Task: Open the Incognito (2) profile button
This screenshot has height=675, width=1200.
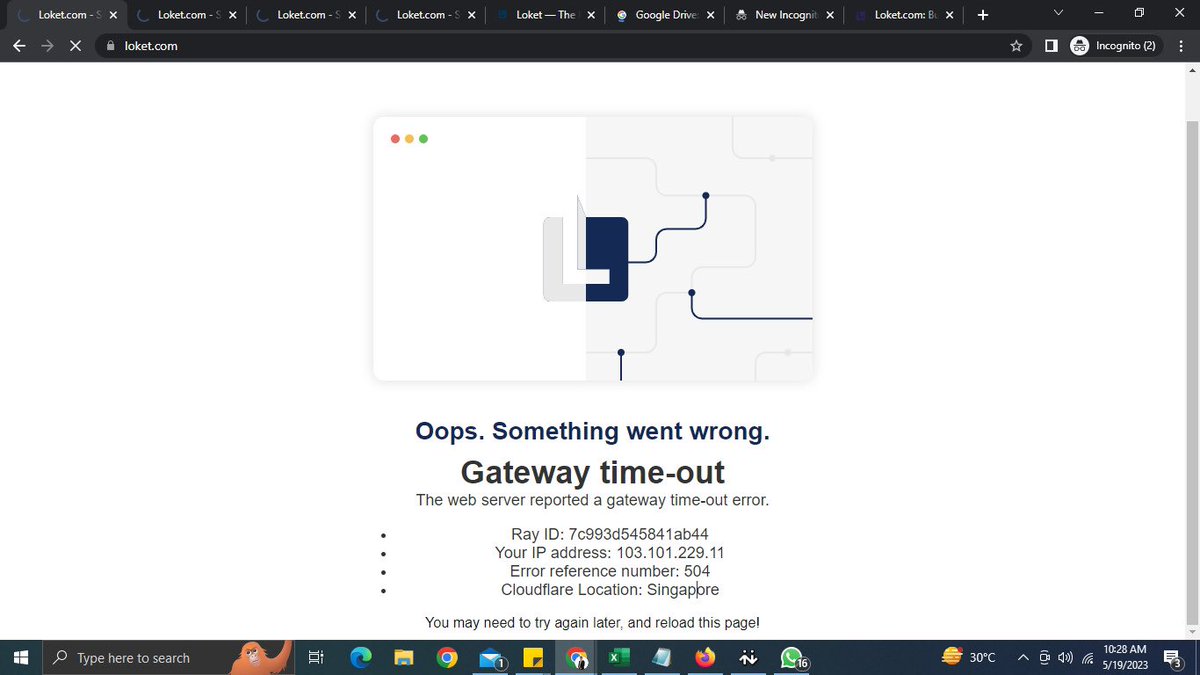Action: pos(1113,45)
